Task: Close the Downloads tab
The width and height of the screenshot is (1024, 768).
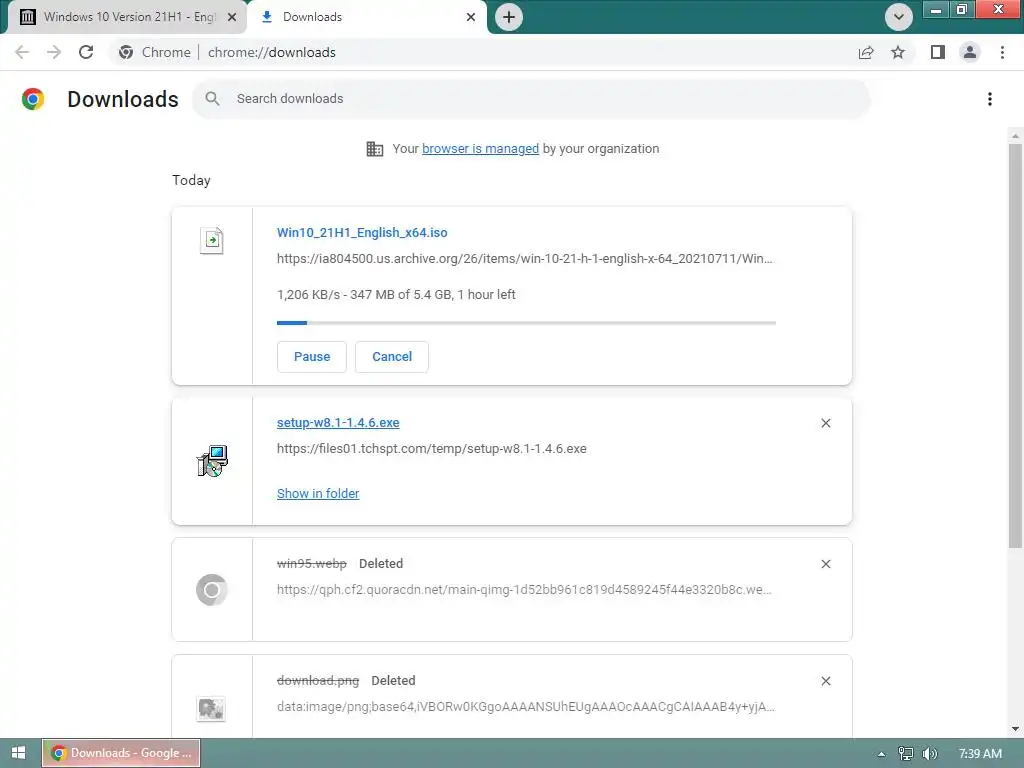Action: (471, 17)
